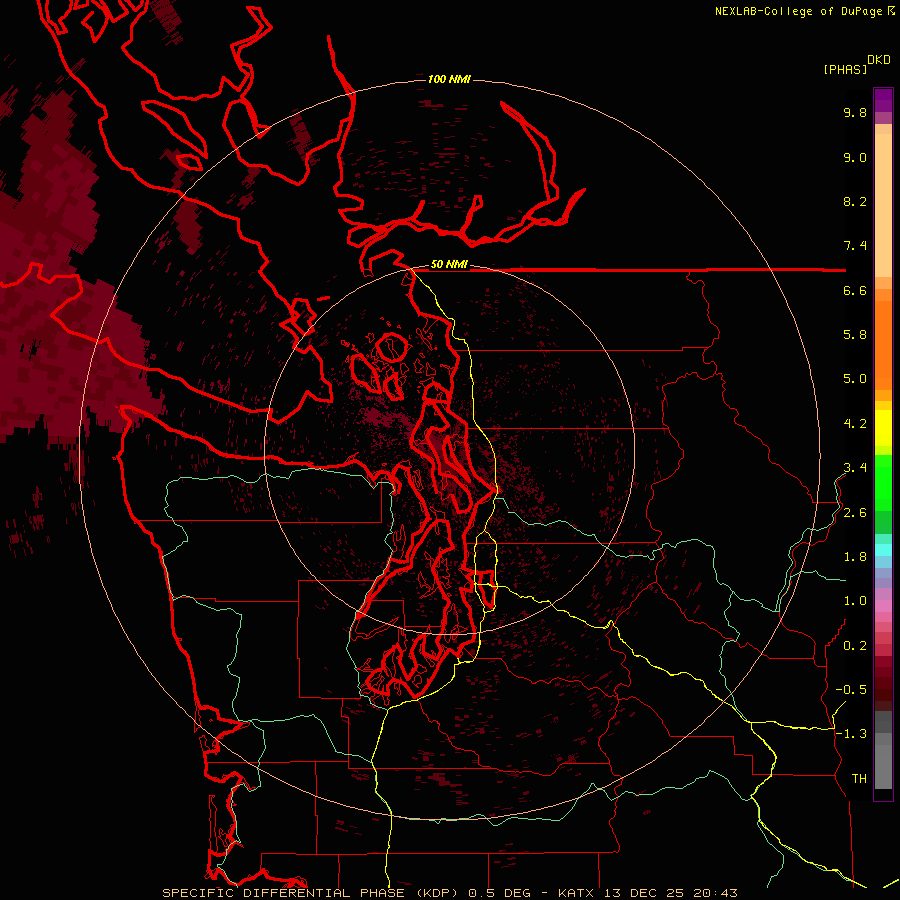The height and width of the screenshot is (900, 900).
Task: Click the 100 NMI range ring label
Action: tap(449, 79)
